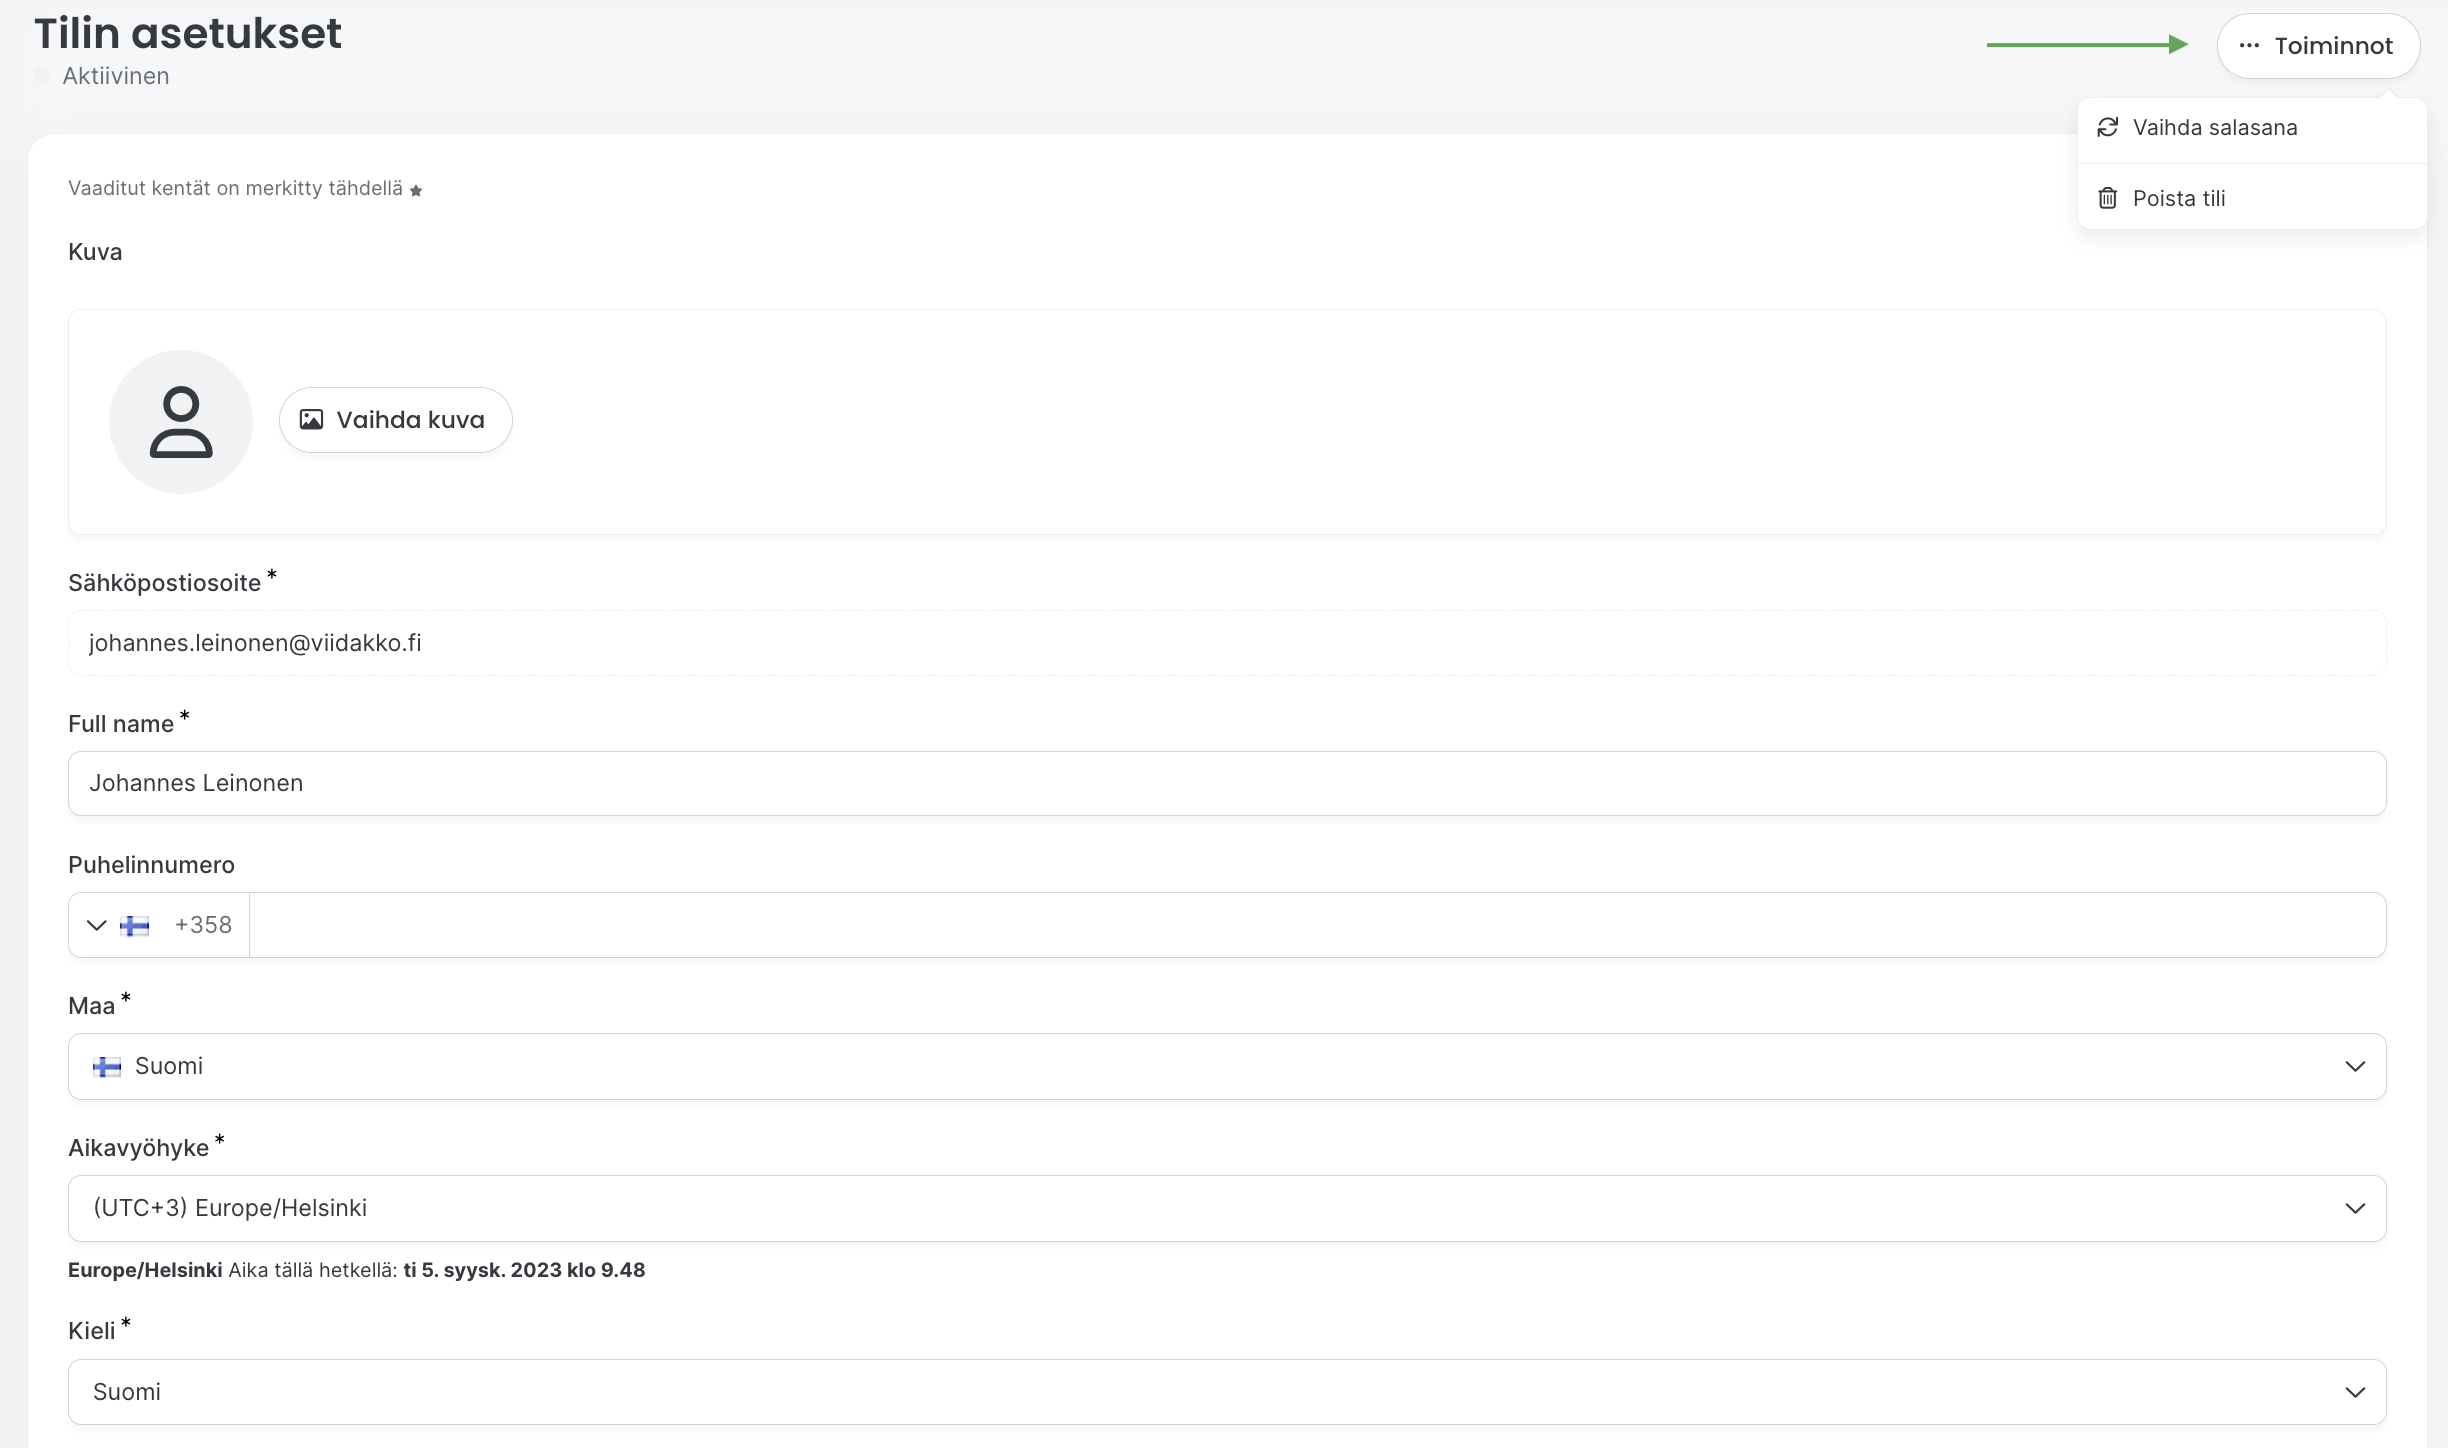The width and height of the screenshot is (2448, 1448).
Task: Click the refresh icon beside Vaihda salasana
Action: [2108, 128]
